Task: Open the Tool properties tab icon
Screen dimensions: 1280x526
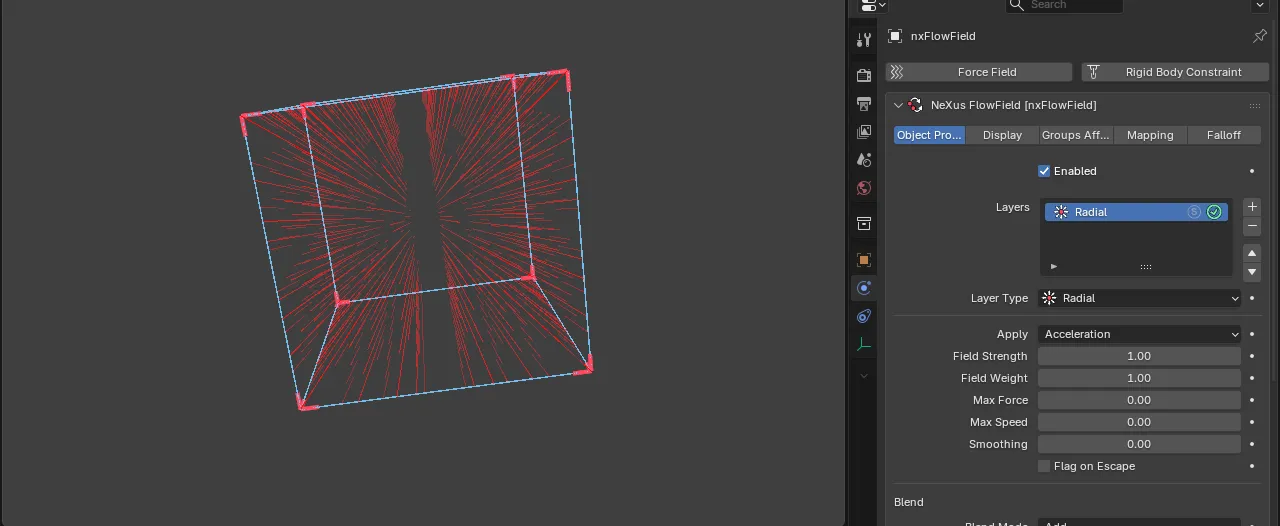Action: click(864, 40)
